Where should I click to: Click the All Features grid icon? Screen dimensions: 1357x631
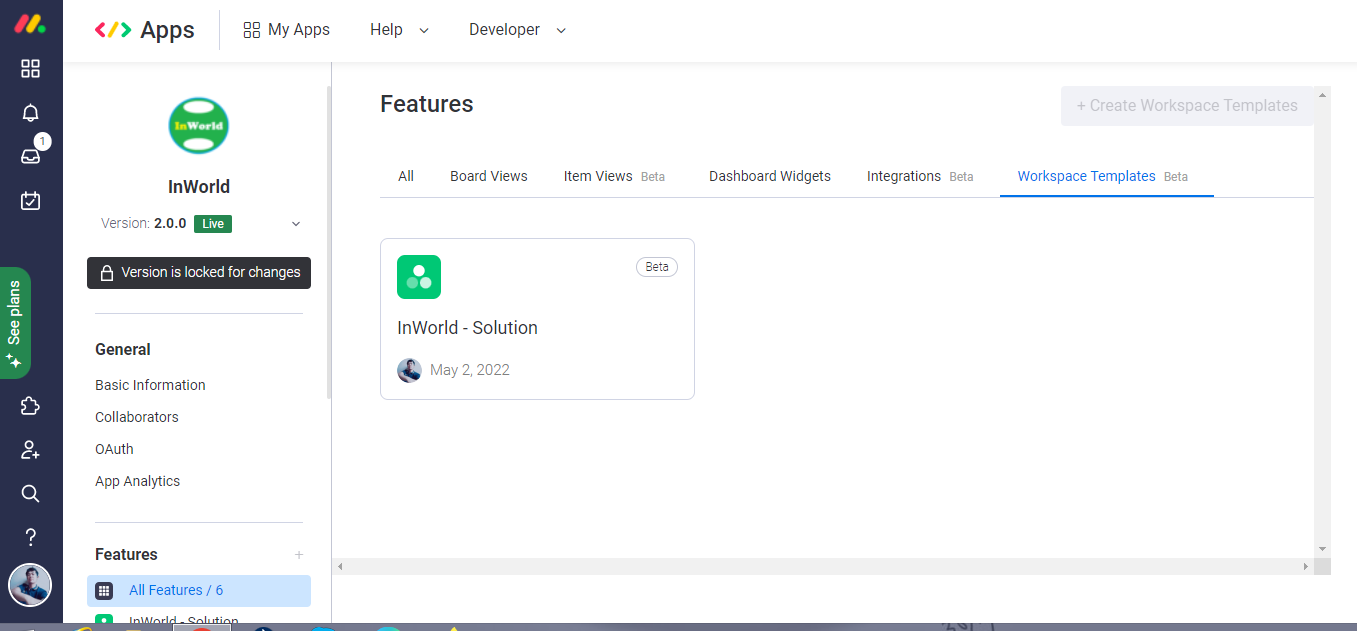pyautogui.click(x=104, y=591)
